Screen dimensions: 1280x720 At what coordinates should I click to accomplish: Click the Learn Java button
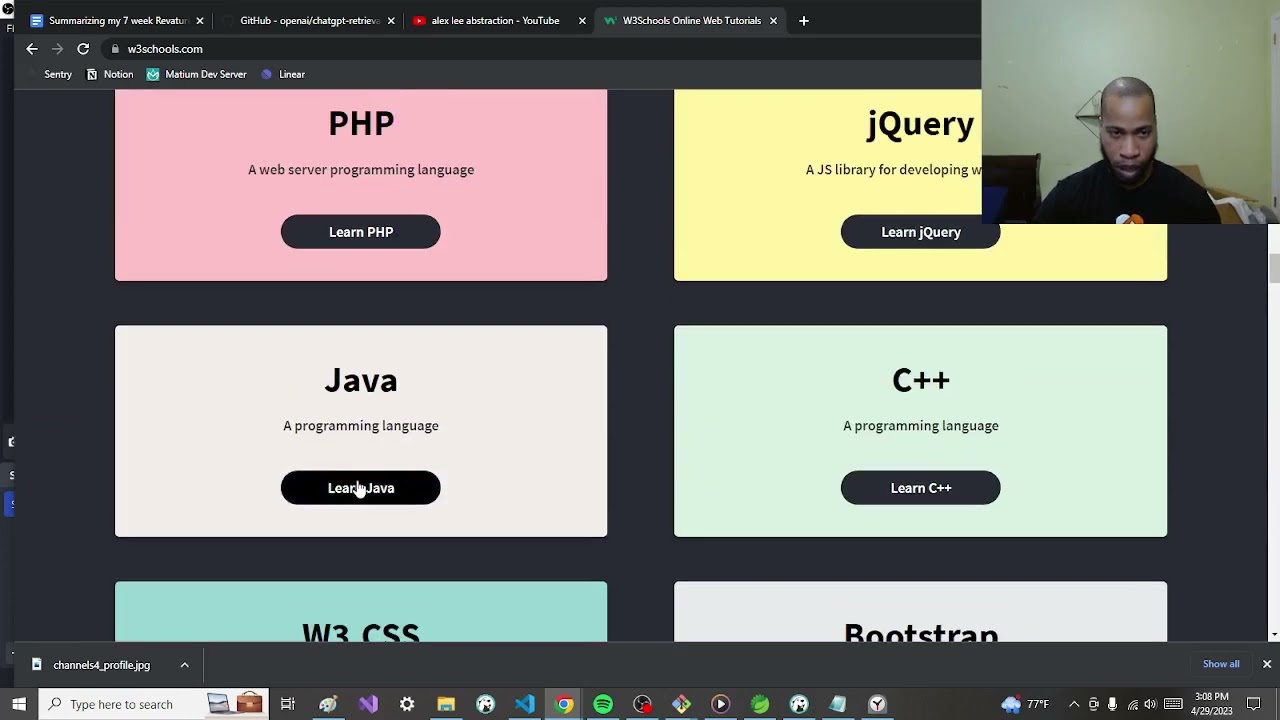[361, 488]
